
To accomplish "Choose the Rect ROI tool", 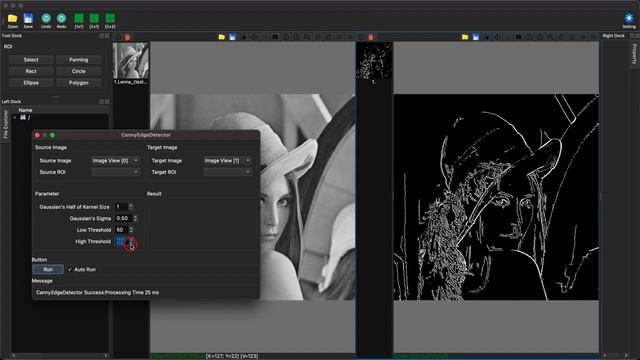I will tap(31, 71).
